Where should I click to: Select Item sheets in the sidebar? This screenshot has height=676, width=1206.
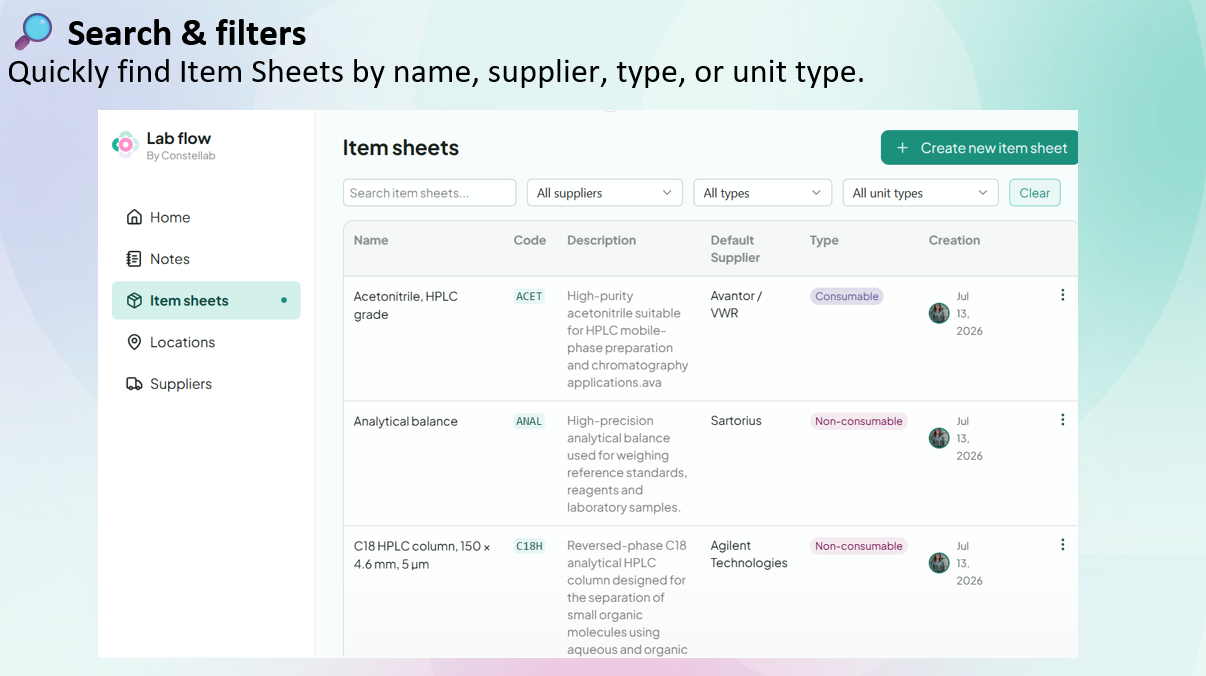206,300
